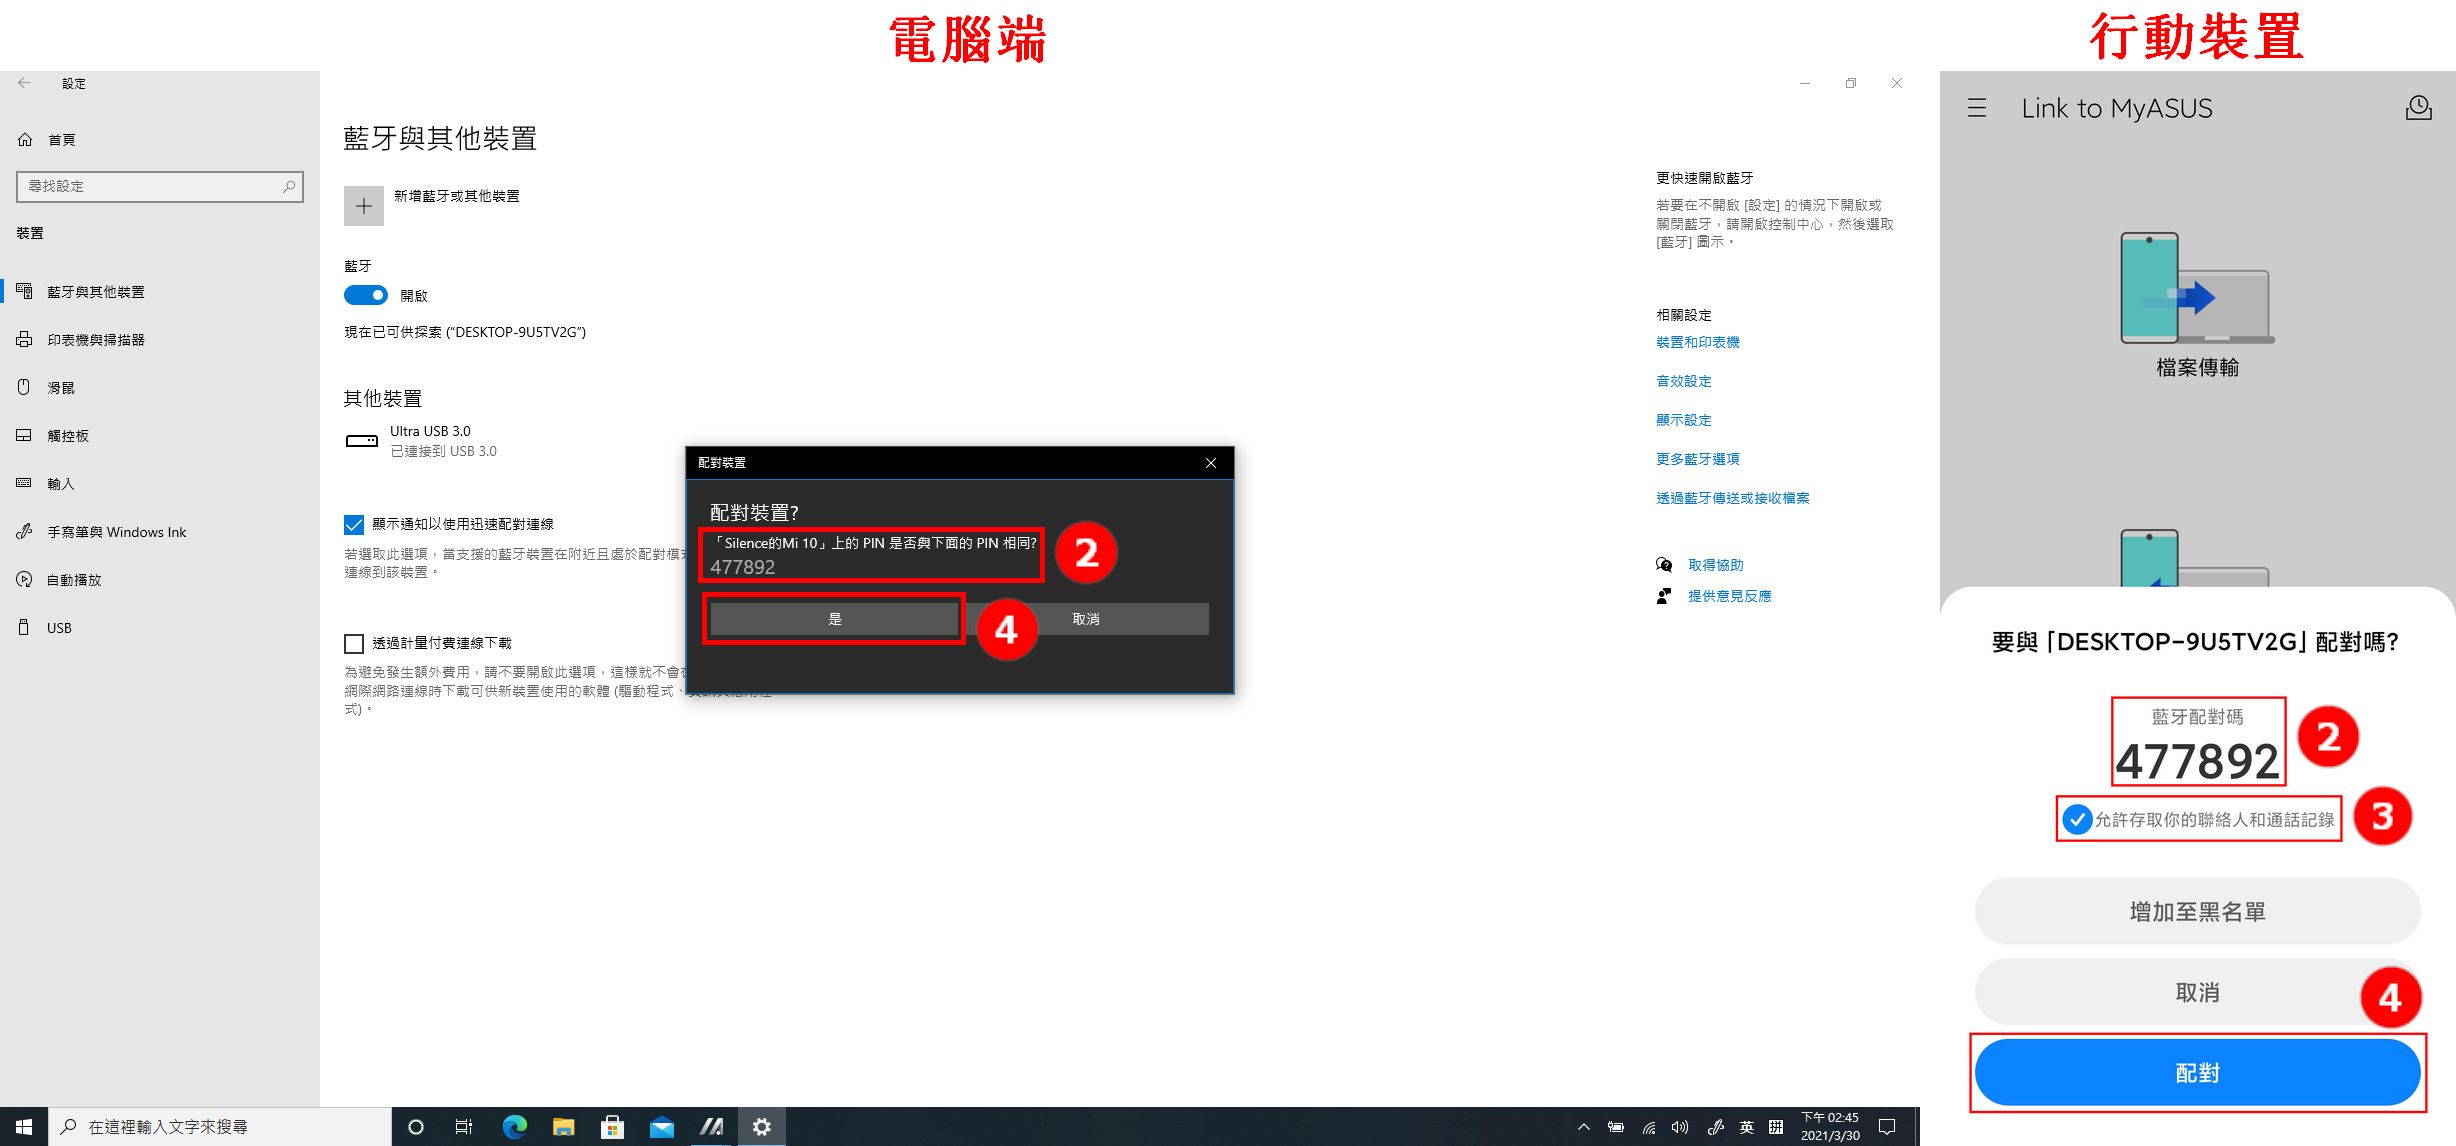Click the touchpad icon in the sidebar
2456x1146 pixels.
tap(24, 436)
